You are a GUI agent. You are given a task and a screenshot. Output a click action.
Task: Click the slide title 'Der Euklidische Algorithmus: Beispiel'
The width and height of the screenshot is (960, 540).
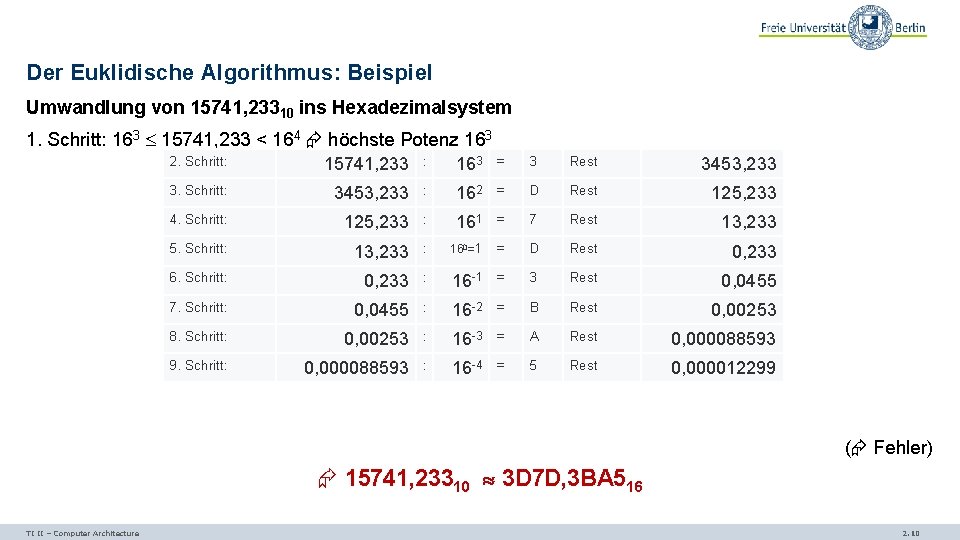(x=229, y=72)
